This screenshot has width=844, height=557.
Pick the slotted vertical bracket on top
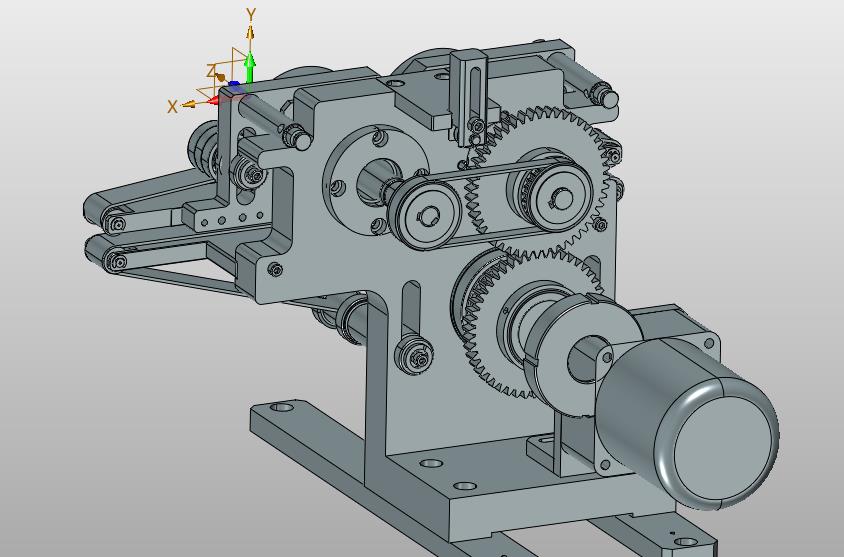469,97
